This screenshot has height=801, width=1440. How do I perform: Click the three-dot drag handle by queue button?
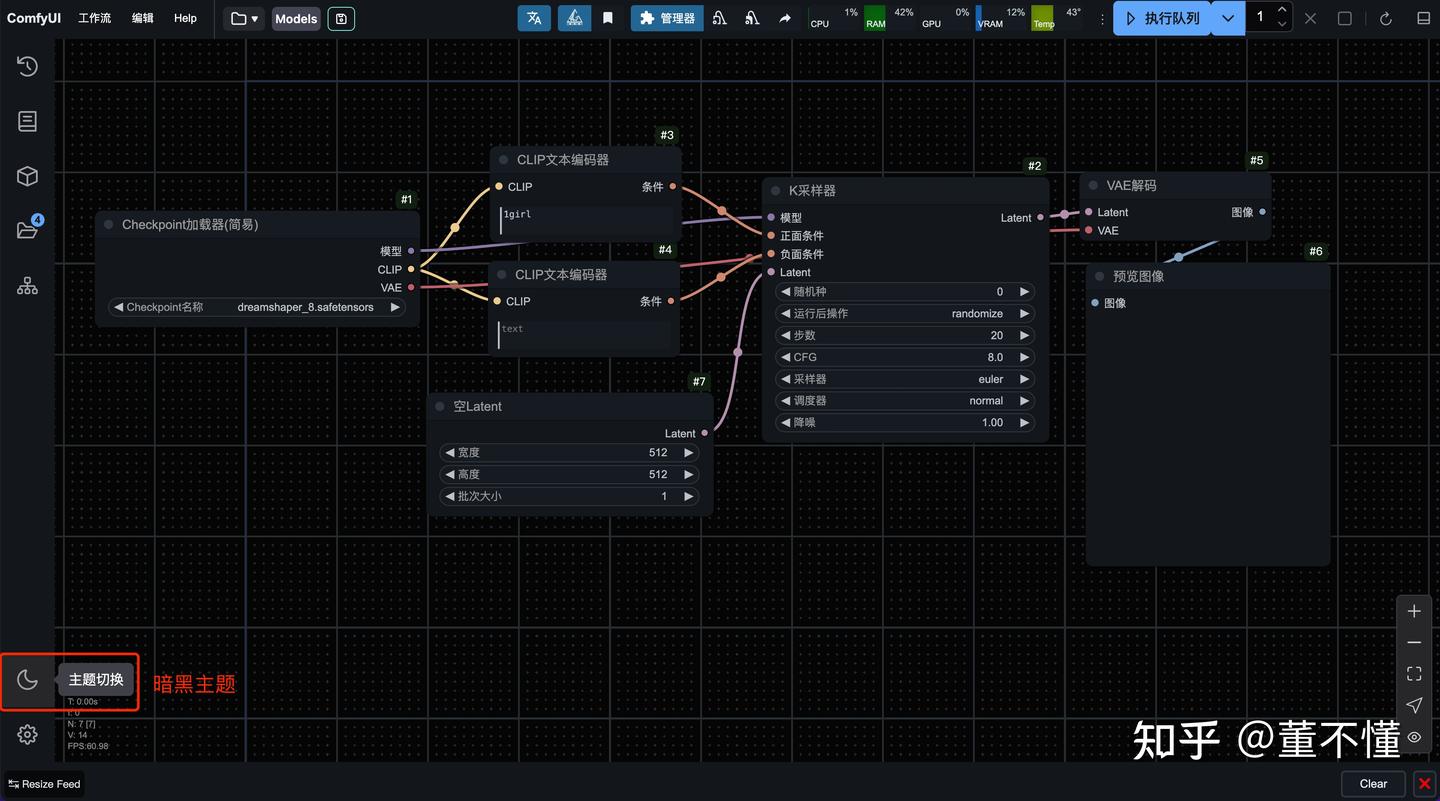click(1101, 19)
